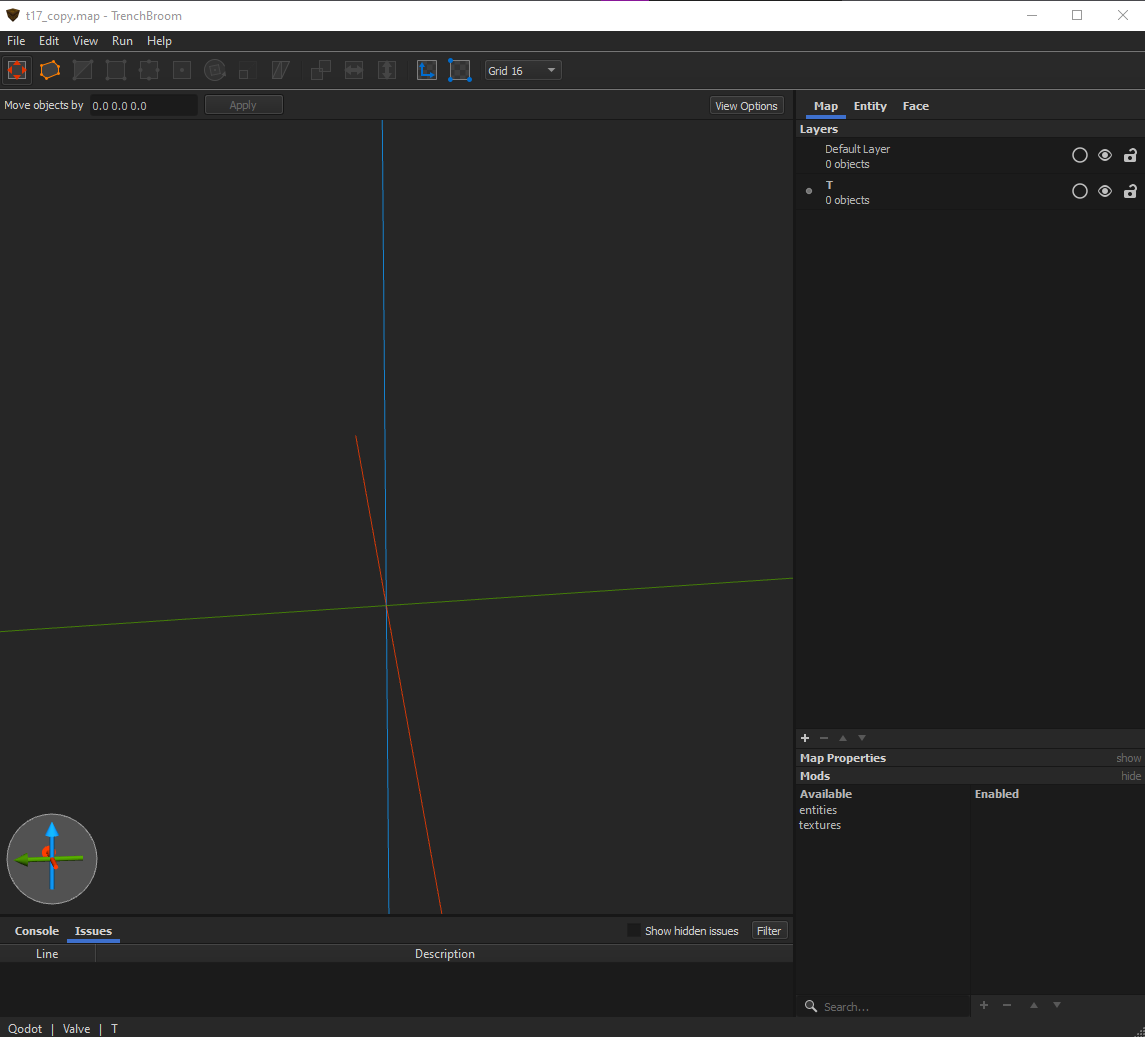1145x1037 pixels.
Task: Select the T layer row
Action: pyautogui.click(x=970, y=192)
